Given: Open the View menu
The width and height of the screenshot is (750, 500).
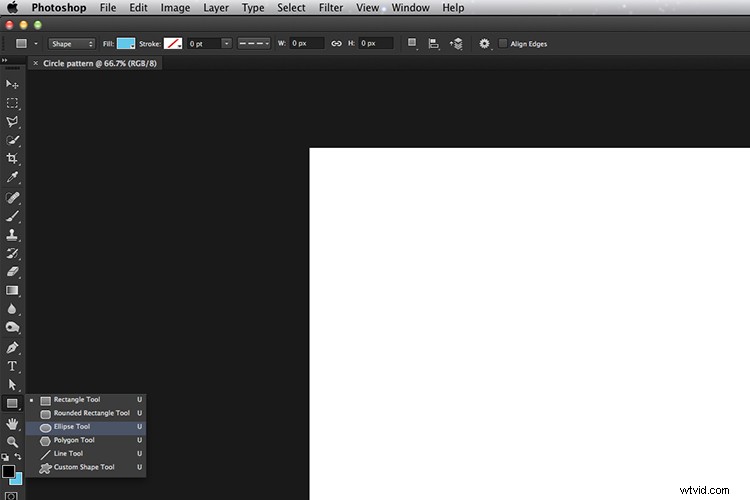Looking at the screenshot, I should tap(367, 8).
